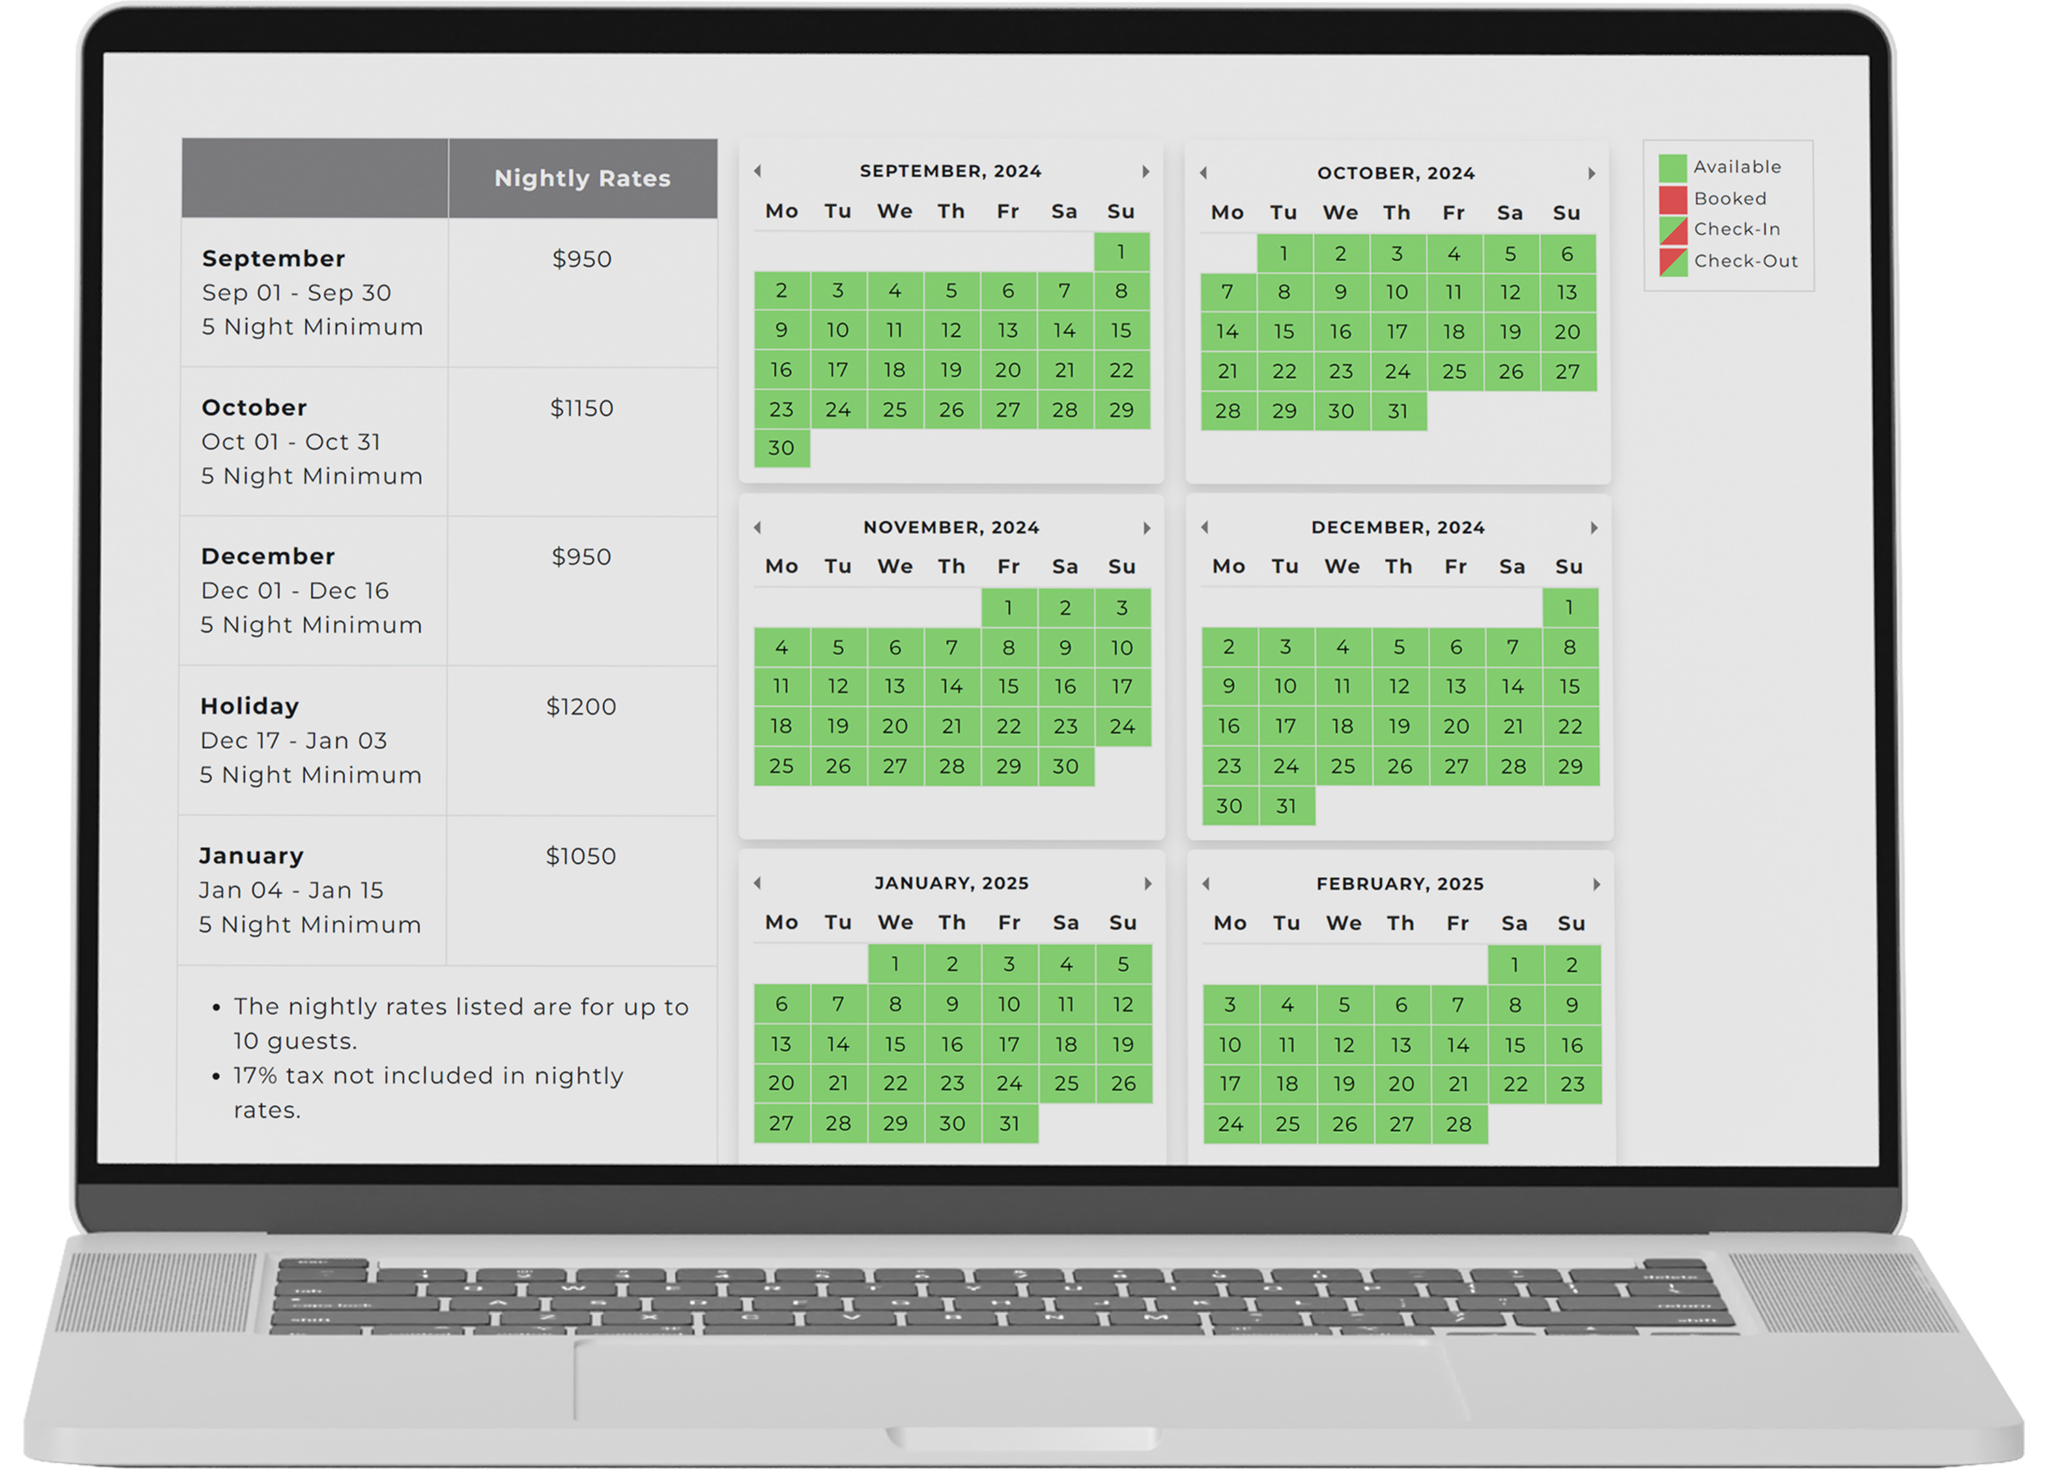Click the $1150 October rate
Screen dimensions: 2048x1469
[582, 408]
